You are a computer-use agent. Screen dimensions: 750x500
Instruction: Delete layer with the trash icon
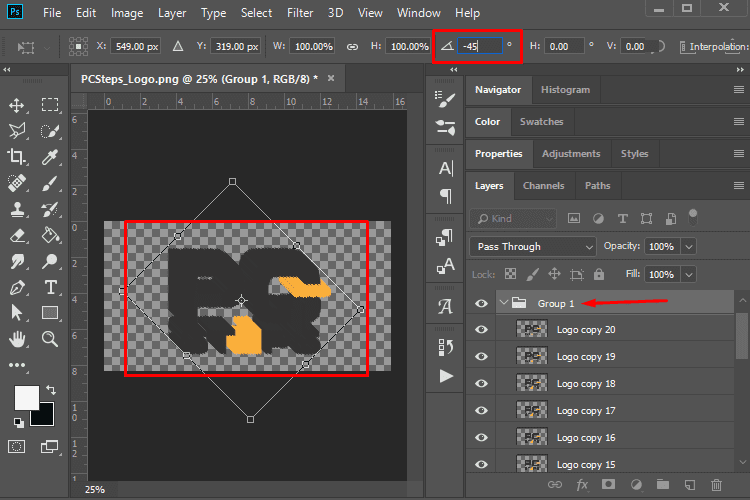pos(716,485)
